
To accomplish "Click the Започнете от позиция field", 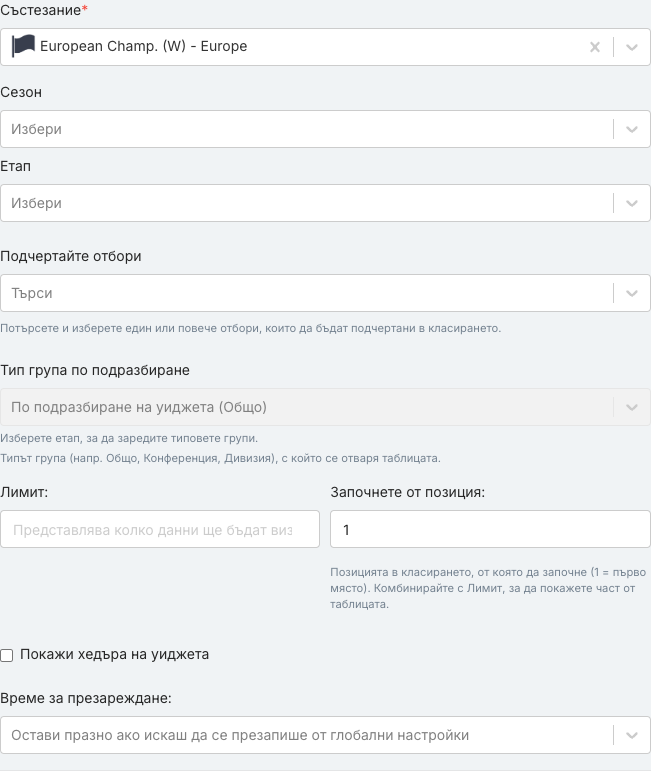I will click(490, 529).
